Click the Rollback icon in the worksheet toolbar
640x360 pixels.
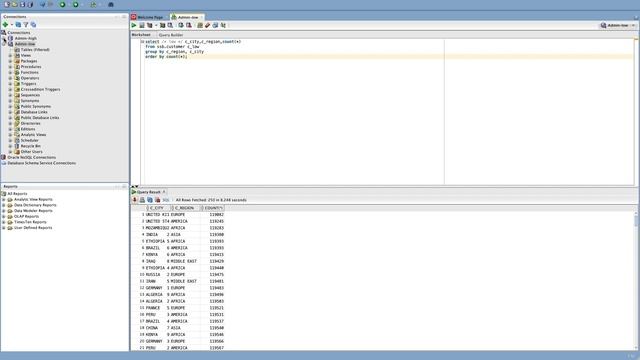coord(189,25)
